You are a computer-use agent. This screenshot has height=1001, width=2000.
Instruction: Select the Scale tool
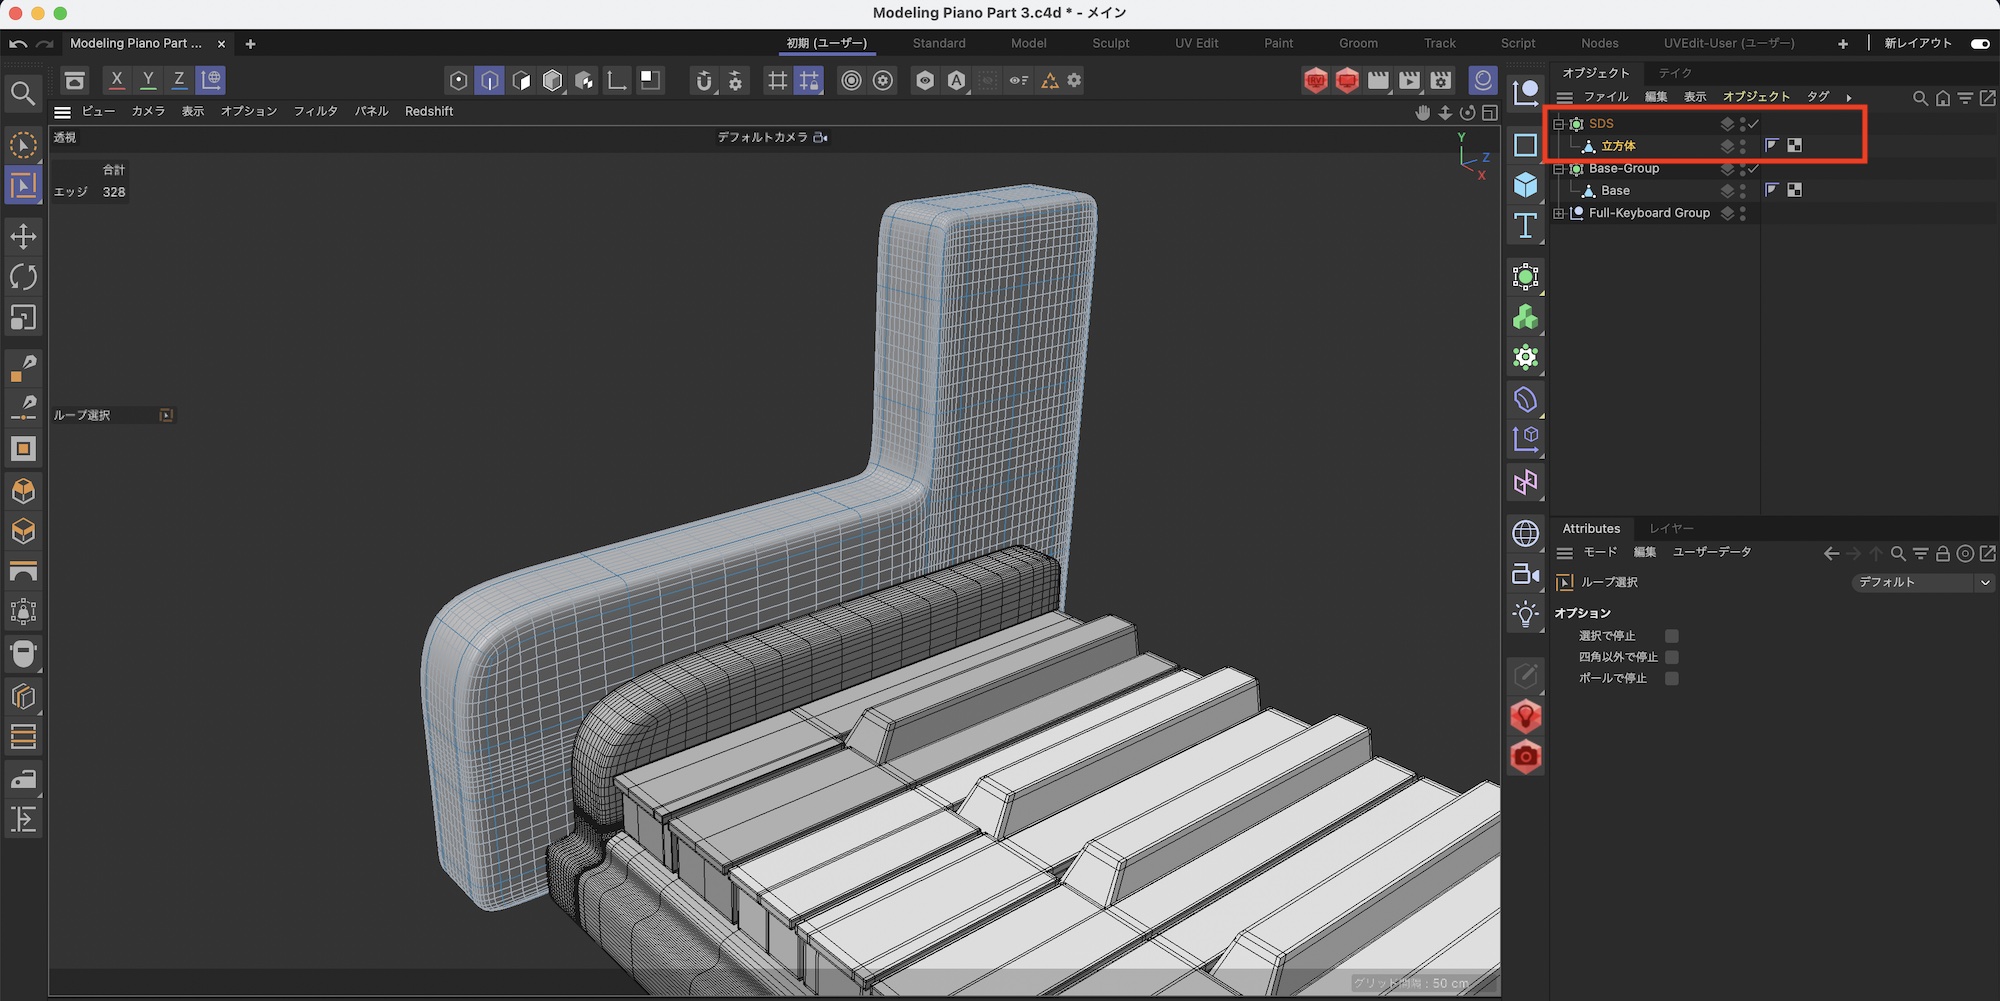23,318
